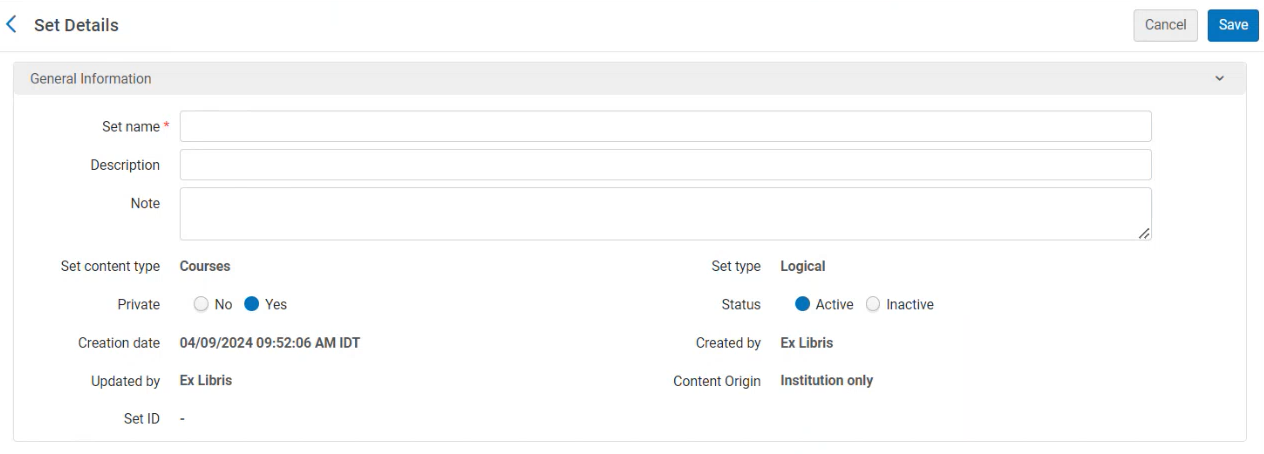Image resolution: width=1264 pixels, height=454 pixels.
Task: Click Ex Libris next to Updated by
Action: [206, 381]
